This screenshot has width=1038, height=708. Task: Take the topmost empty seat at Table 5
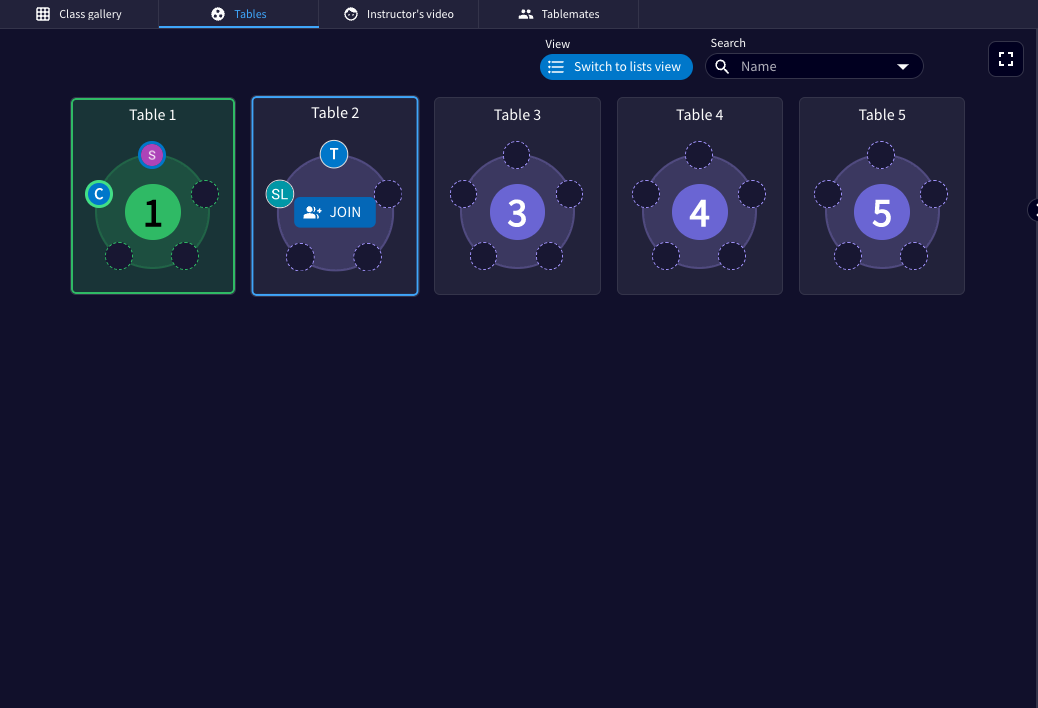(881, 155)
